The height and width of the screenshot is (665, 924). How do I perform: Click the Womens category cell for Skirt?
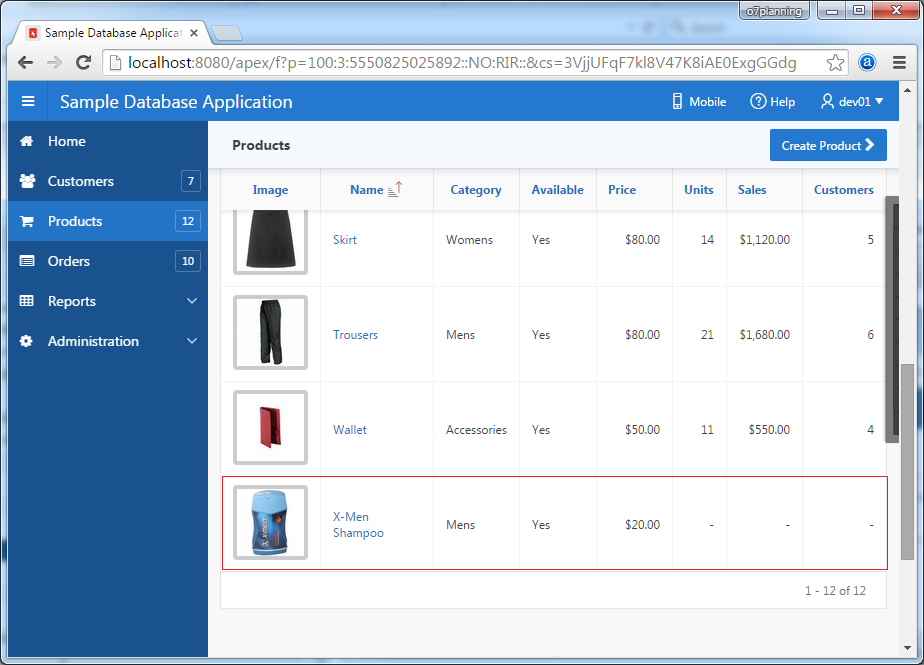point(469,239)
